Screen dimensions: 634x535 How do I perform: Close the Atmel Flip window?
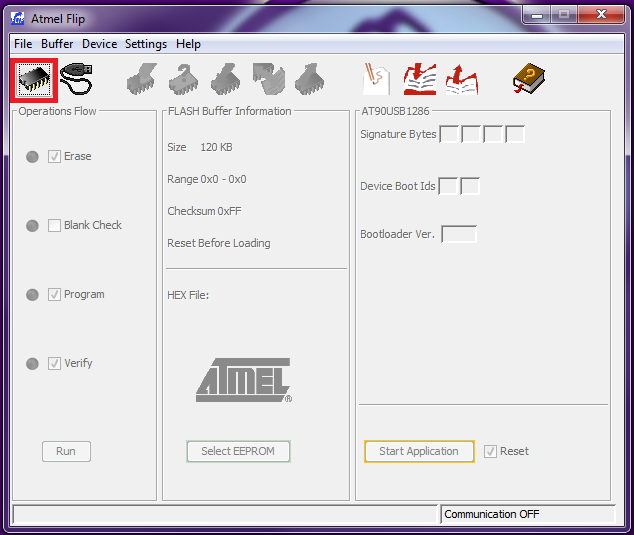(601, 15)
